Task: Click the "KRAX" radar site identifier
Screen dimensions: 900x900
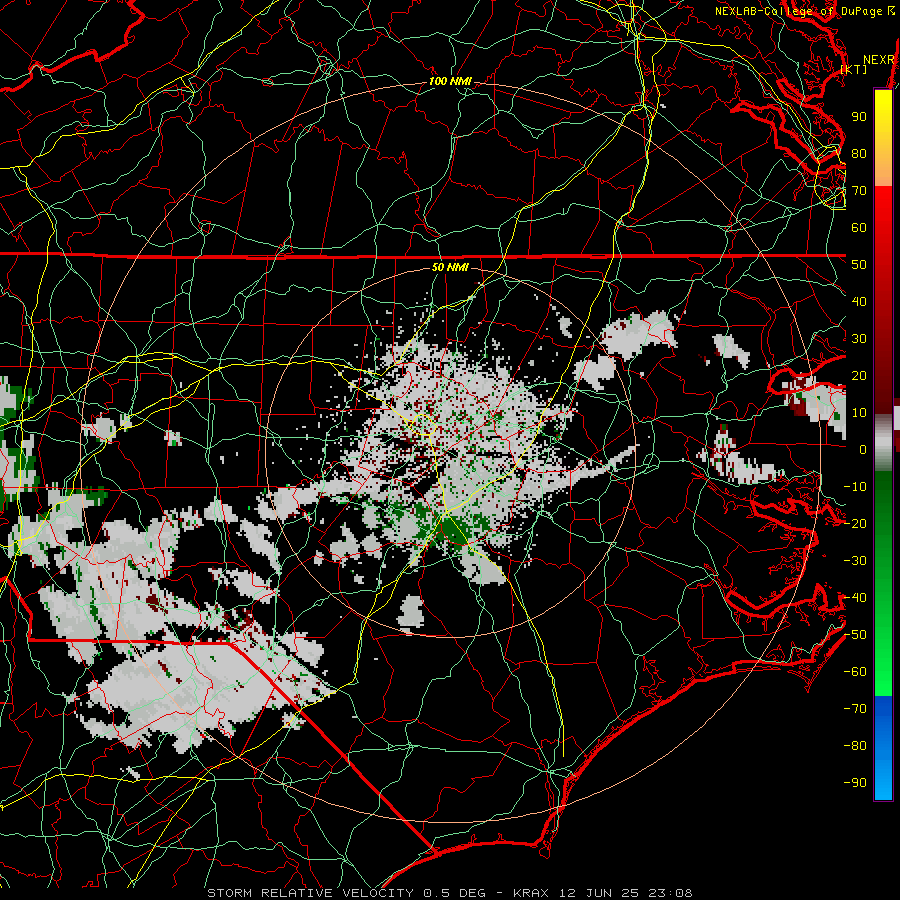Action: point(531,893)
